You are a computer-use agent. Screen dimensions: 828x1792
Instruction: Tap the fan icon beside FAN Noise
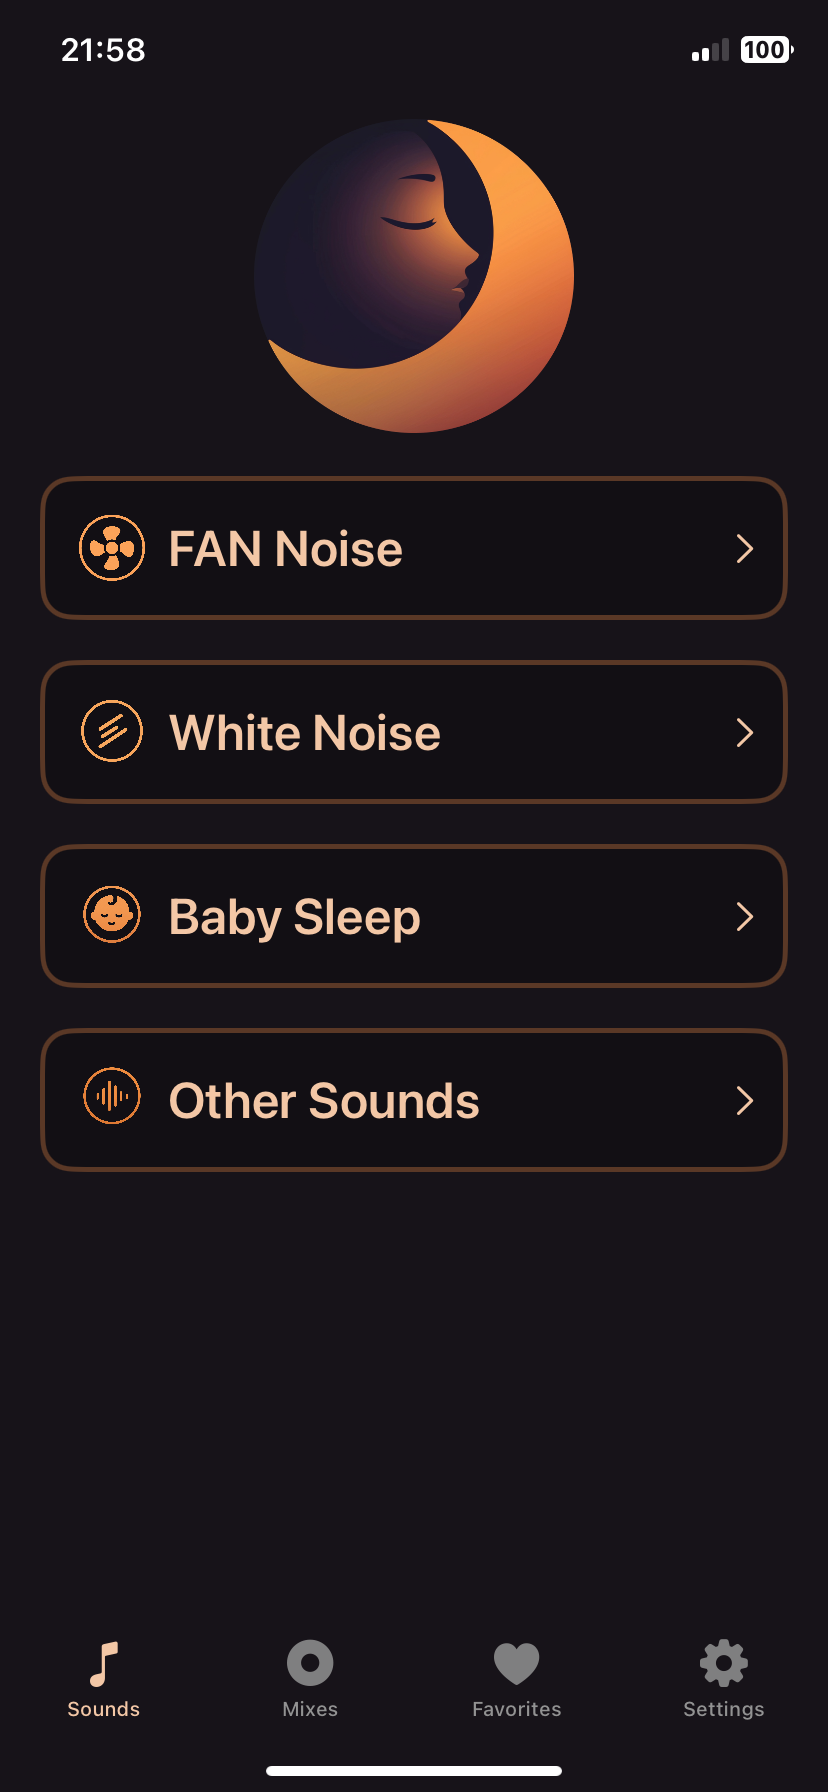click(112, 548)
